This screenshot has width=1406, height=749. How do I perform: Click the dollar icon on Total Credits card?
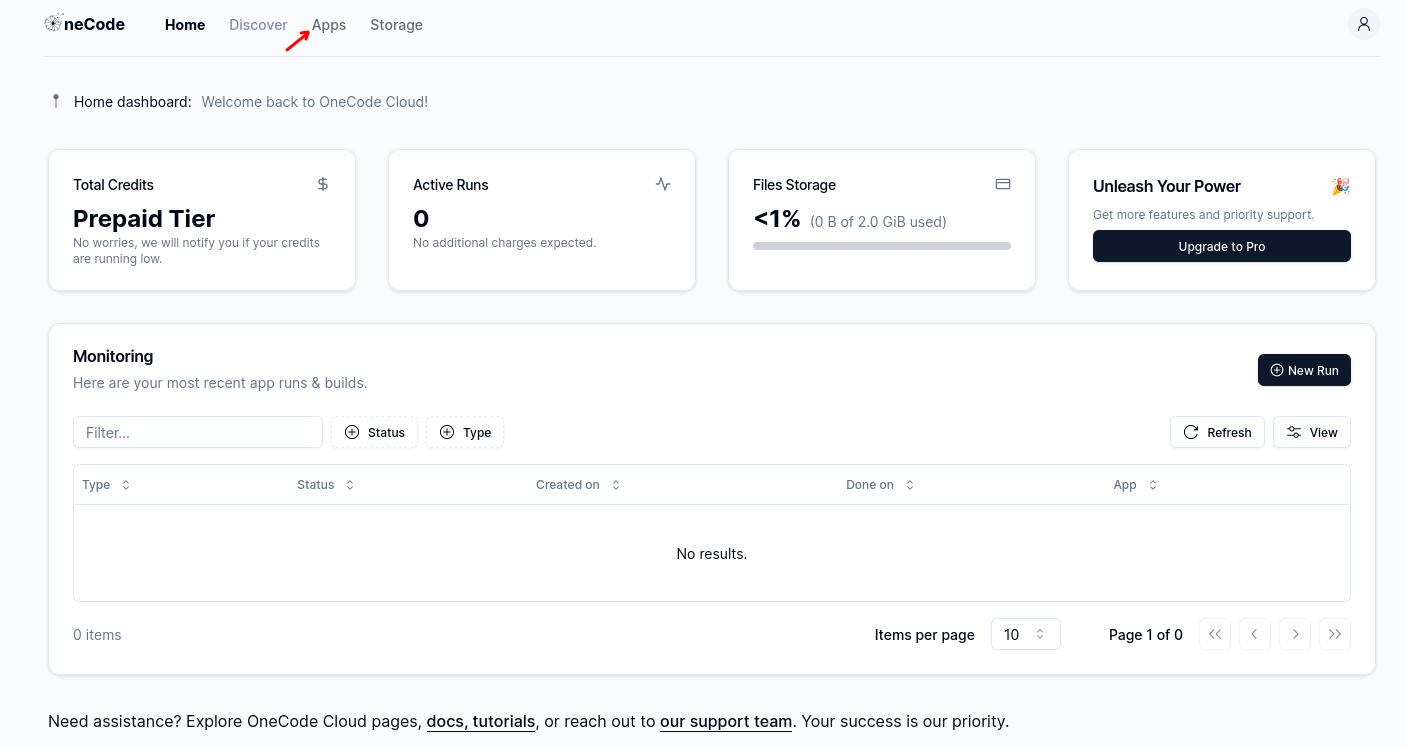pos(321,184)
